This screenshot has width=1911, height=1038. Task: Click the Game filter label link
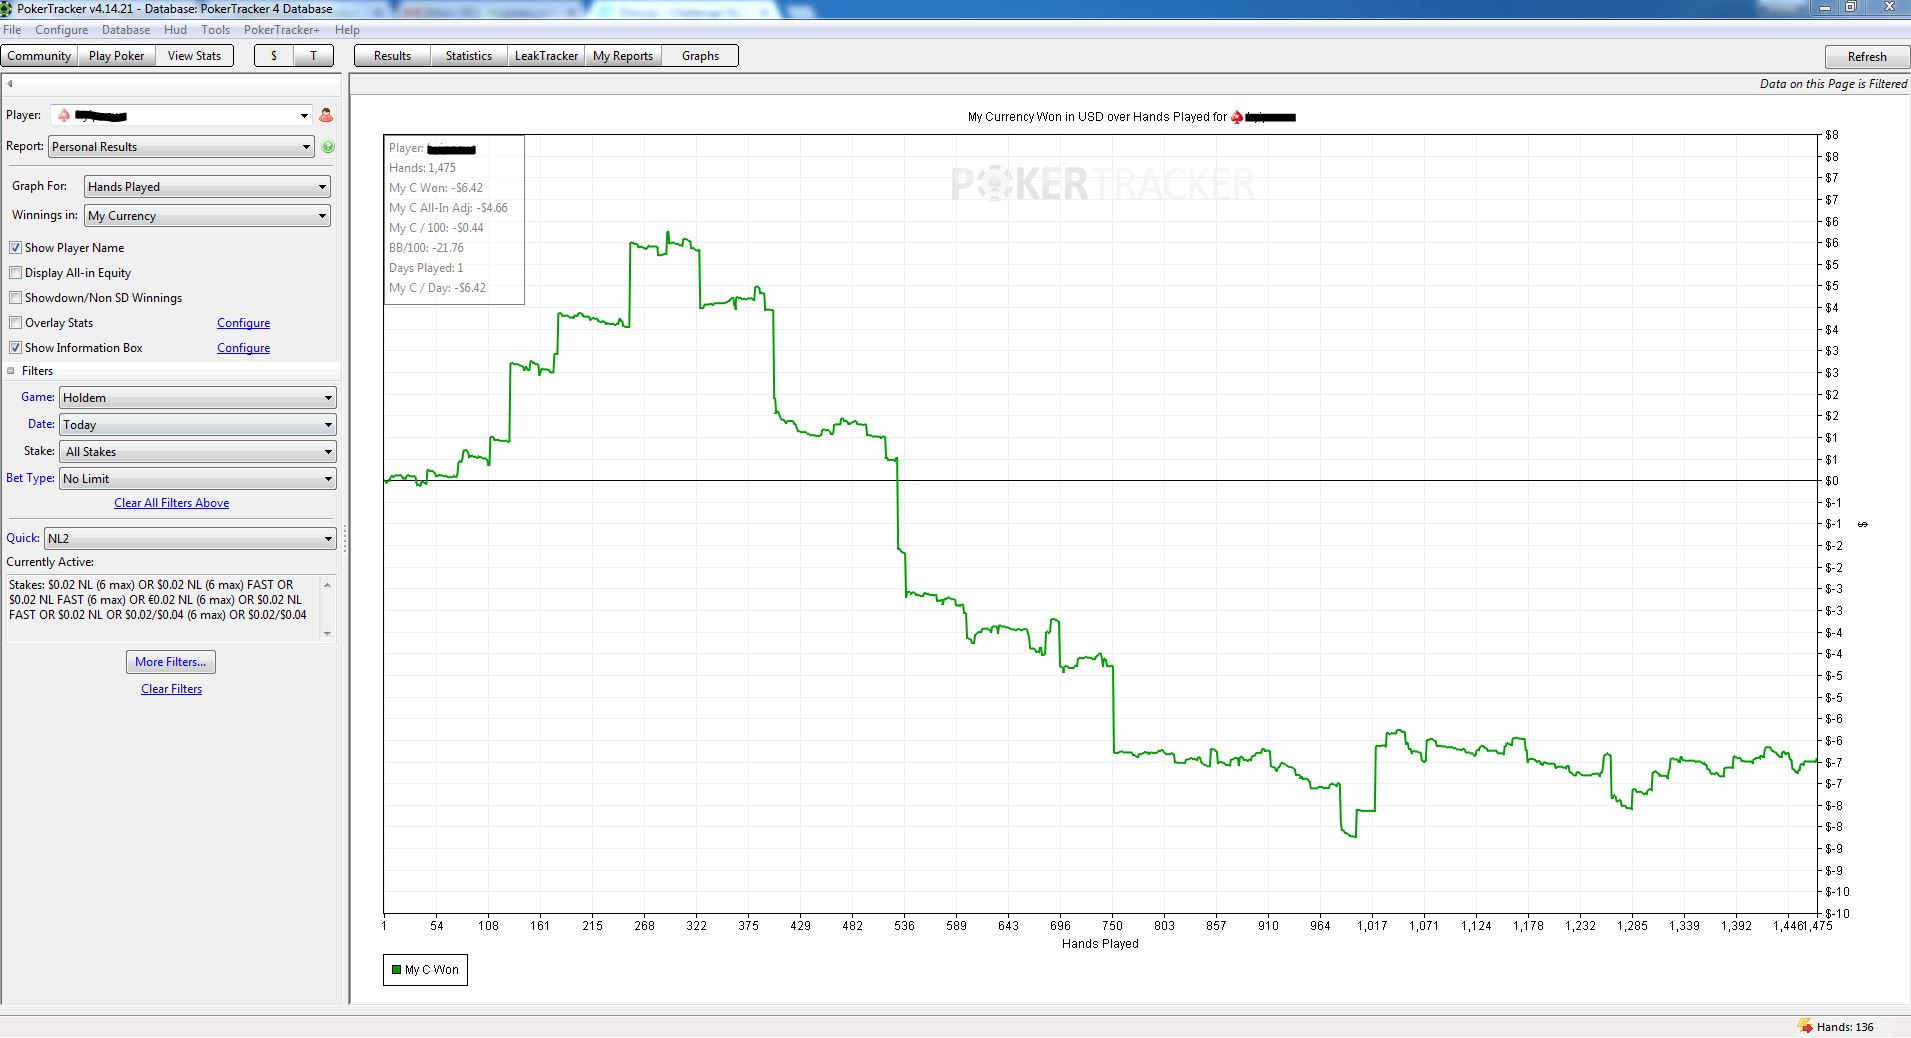(38, 397)
